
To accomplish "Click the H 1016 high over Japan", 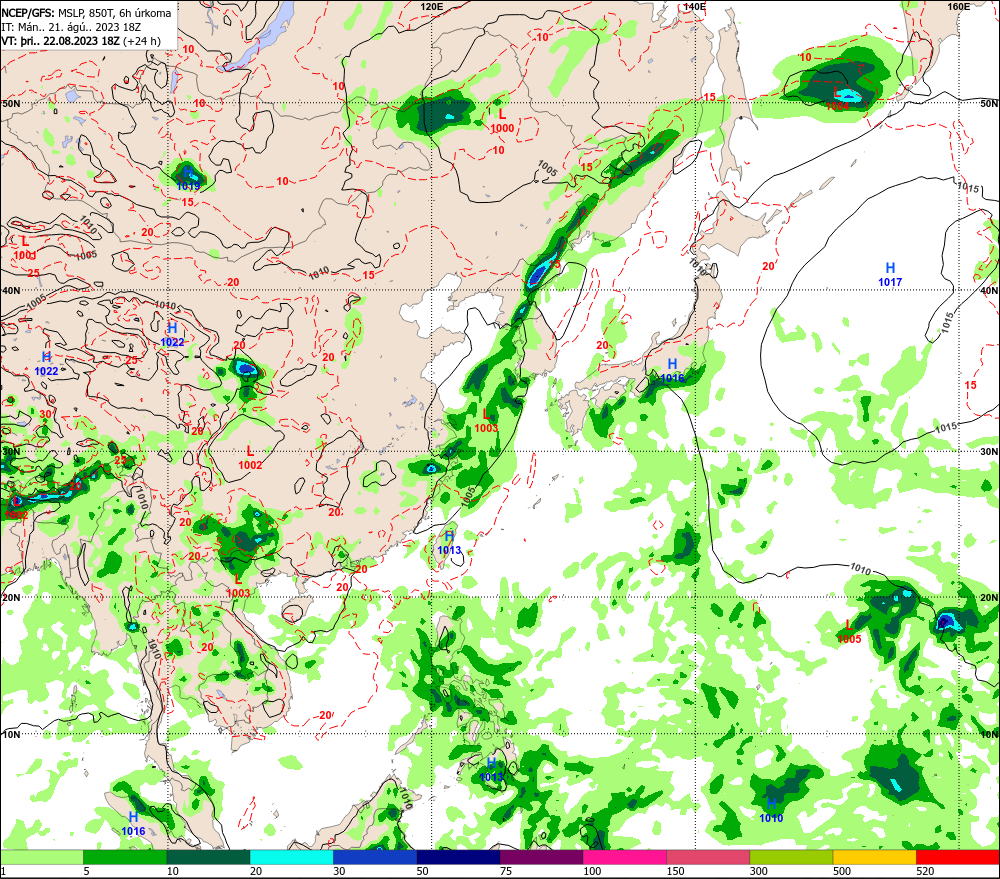I will coord(672,370).
